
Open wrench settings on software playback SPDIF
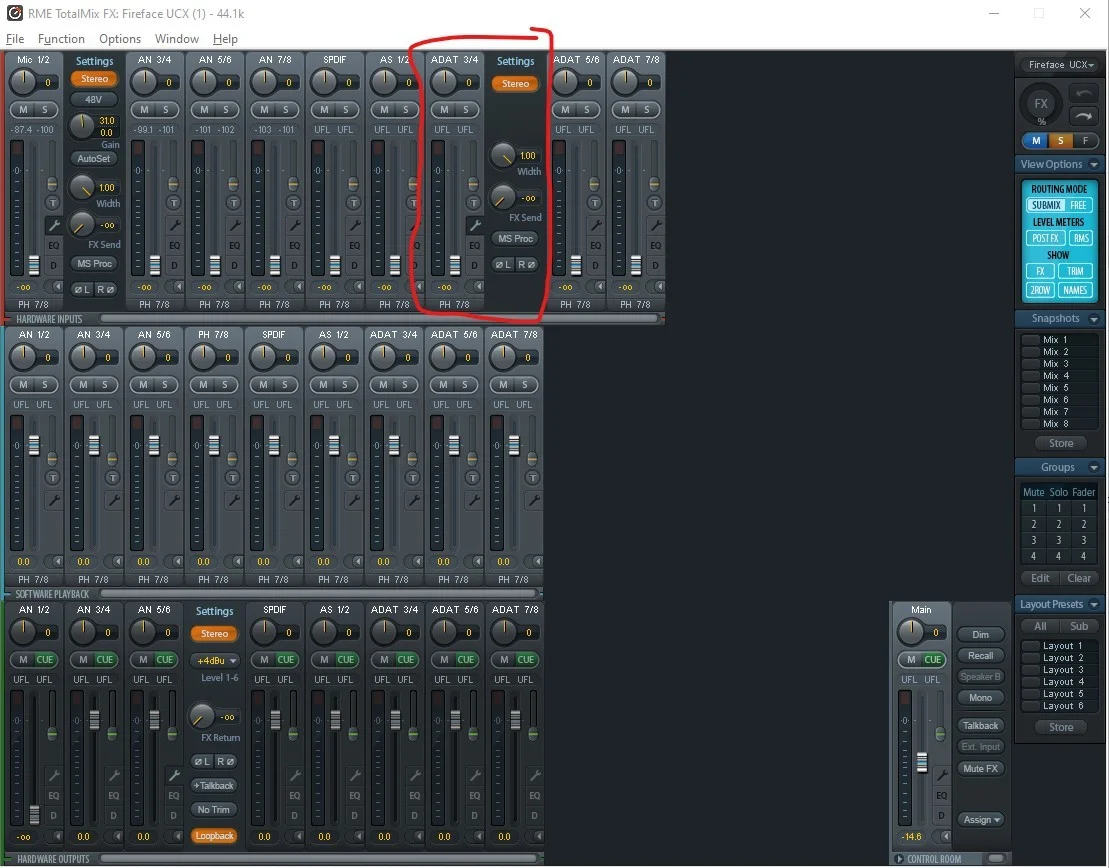pos(293,500)
